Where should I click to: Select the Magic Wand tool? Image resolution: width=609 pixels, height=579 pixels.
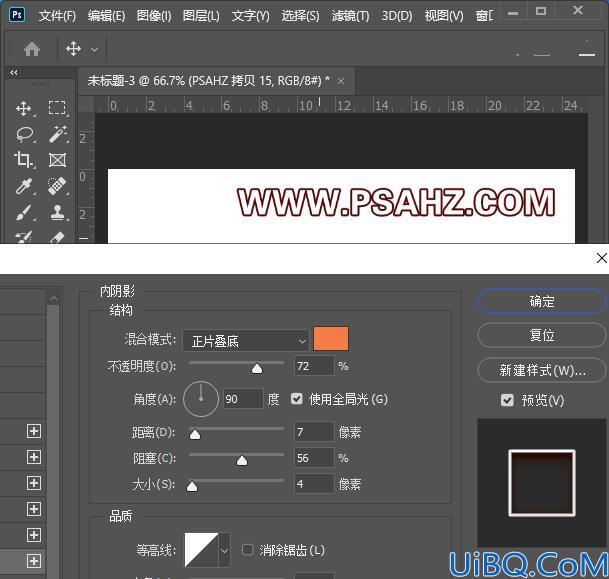[57, 134]
